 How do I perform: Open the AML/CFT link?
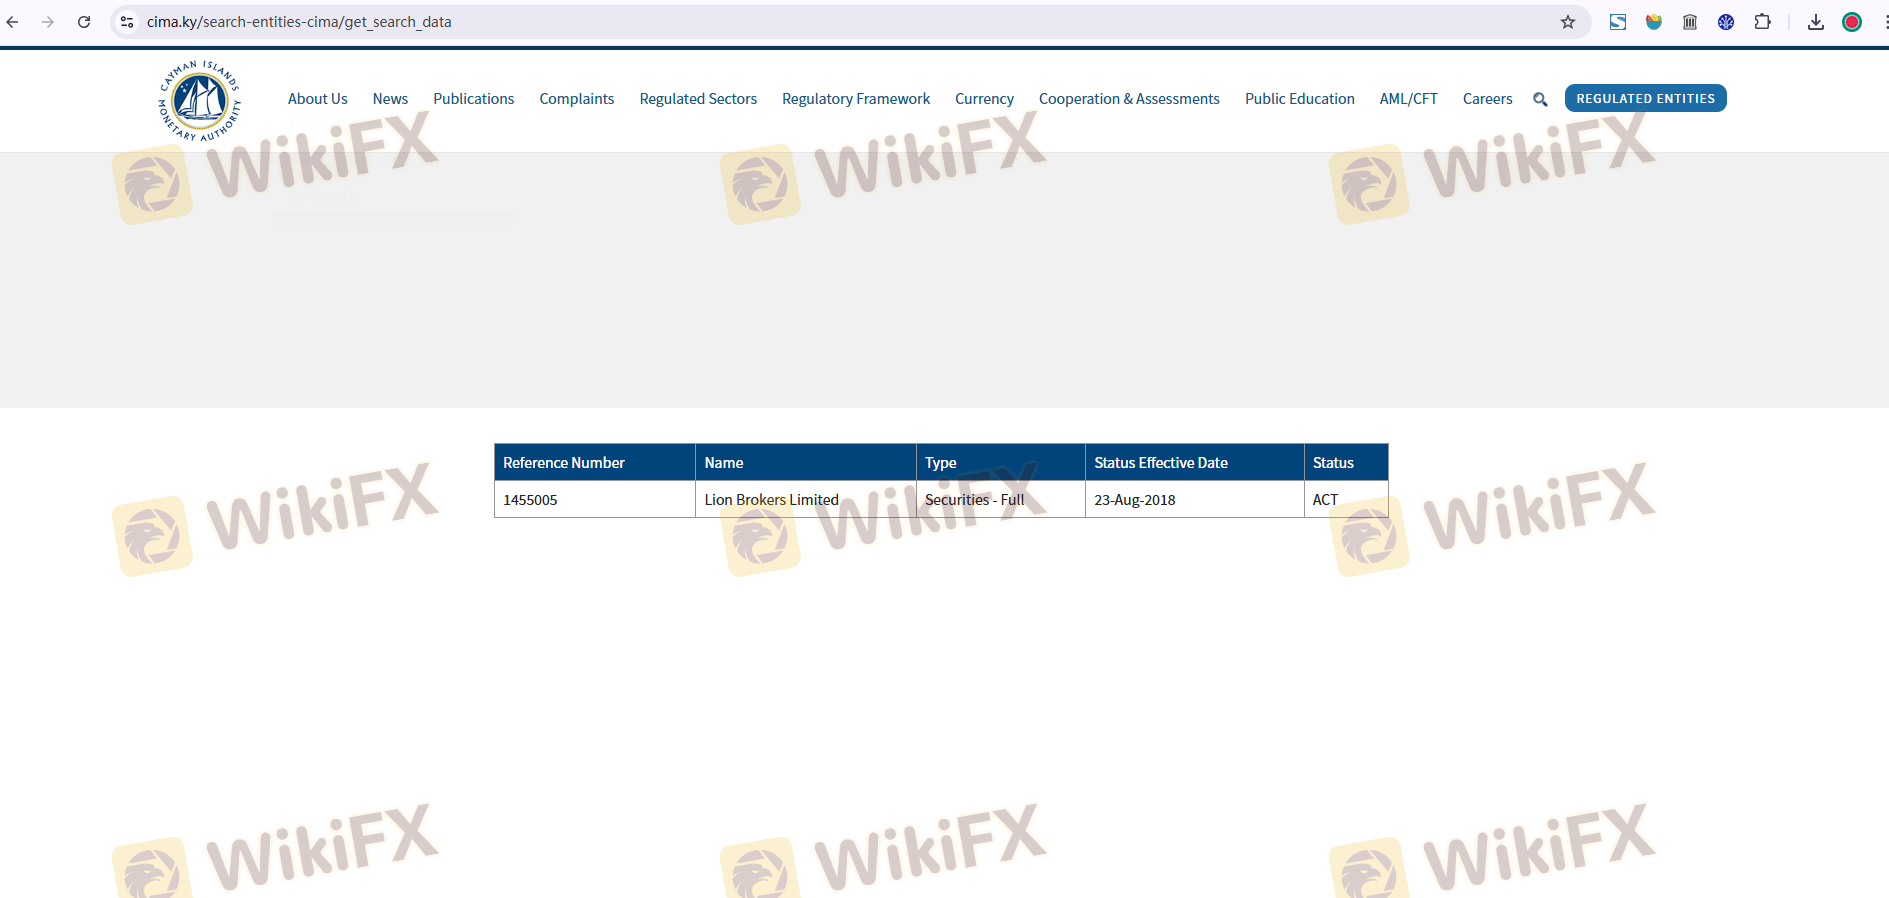(1408, 99)
